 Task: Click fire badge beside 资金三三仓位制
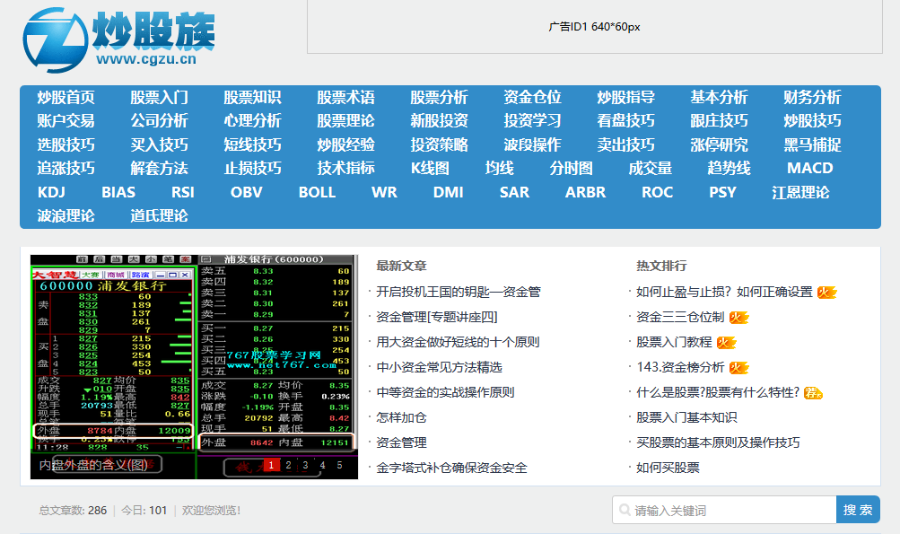tap(739, 318)
